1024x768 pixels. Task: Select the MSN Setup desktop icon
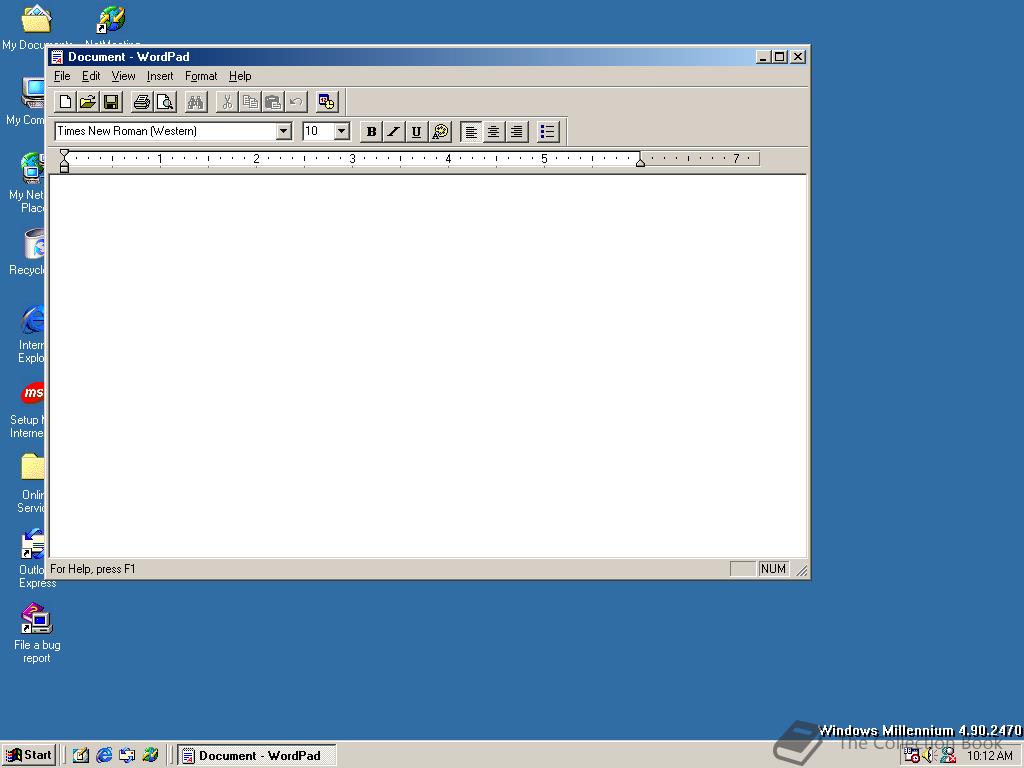pyautogui.click(x=29, y=410)
